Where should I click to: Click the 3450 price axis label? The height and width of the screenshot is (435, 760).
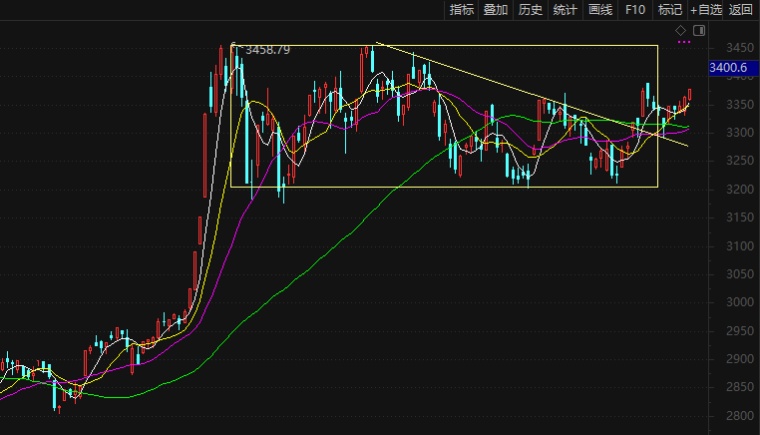[740, 48]
